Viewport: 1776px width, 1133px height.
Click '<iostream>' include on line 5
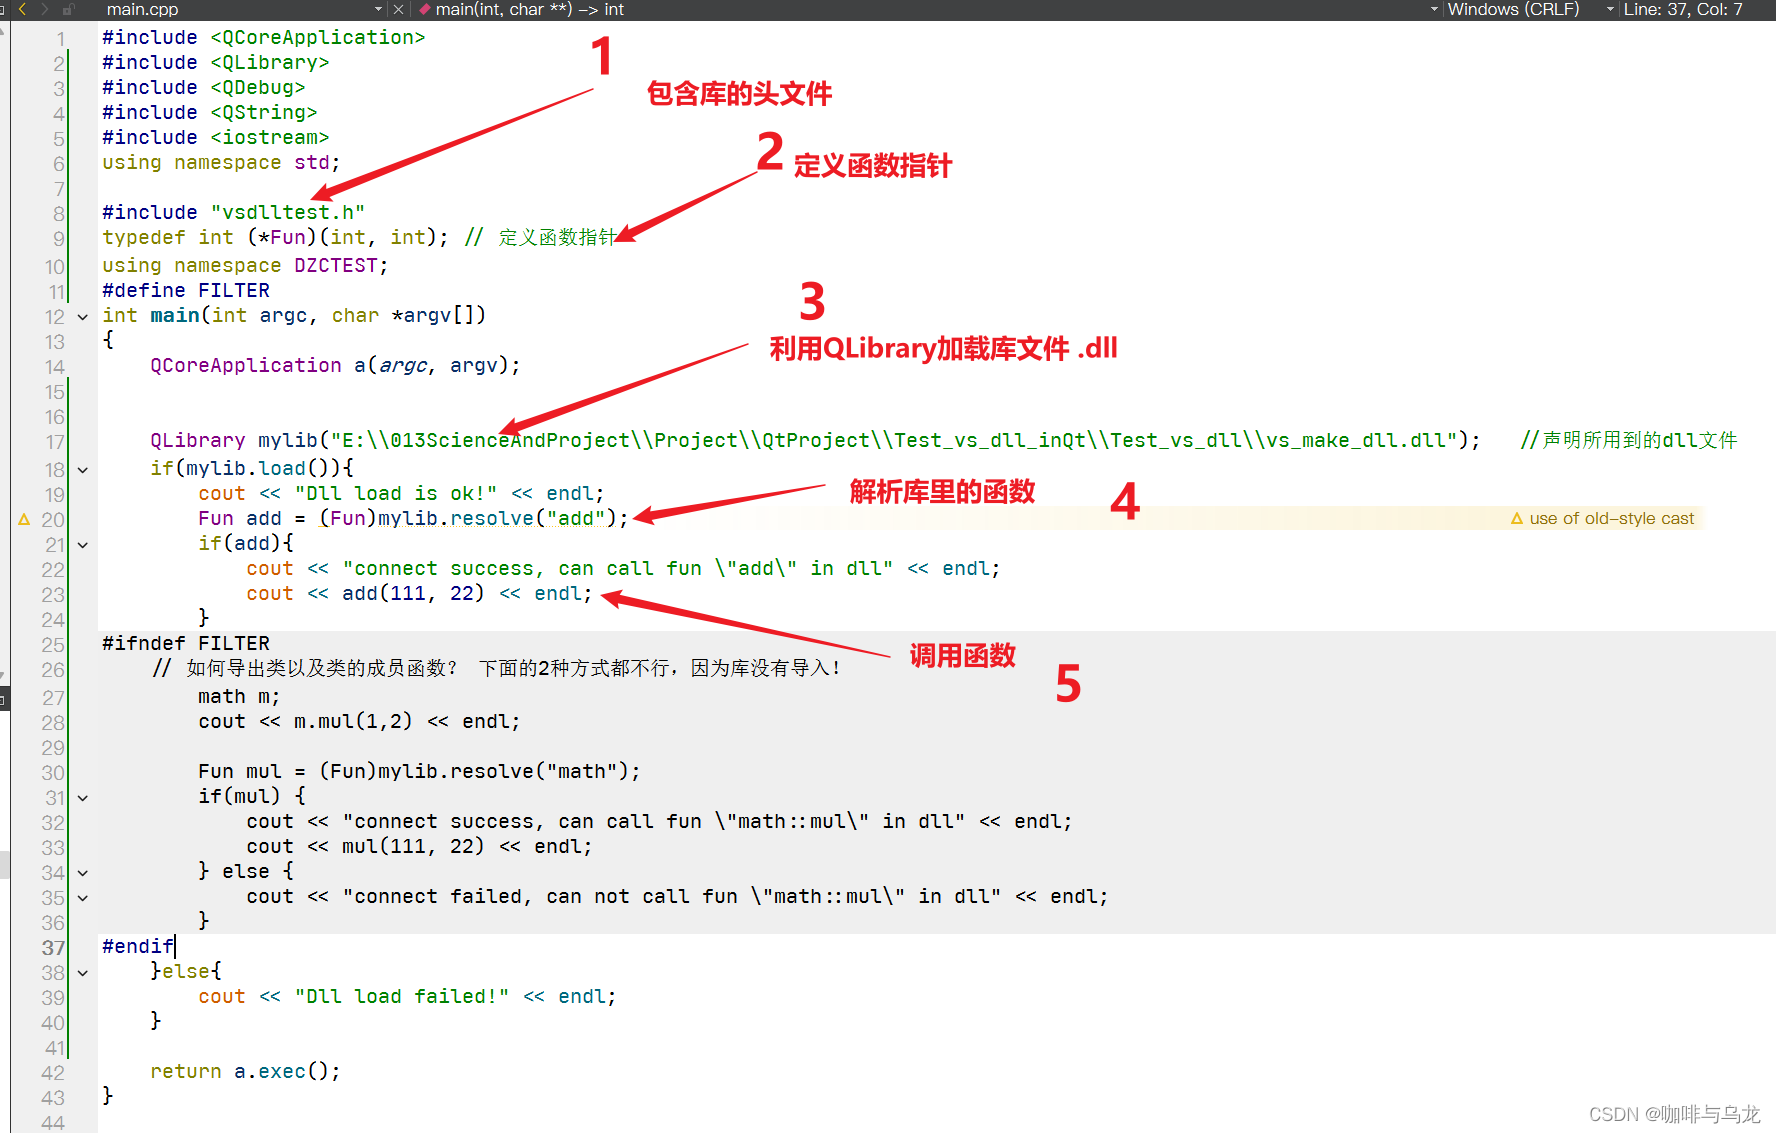270,137
